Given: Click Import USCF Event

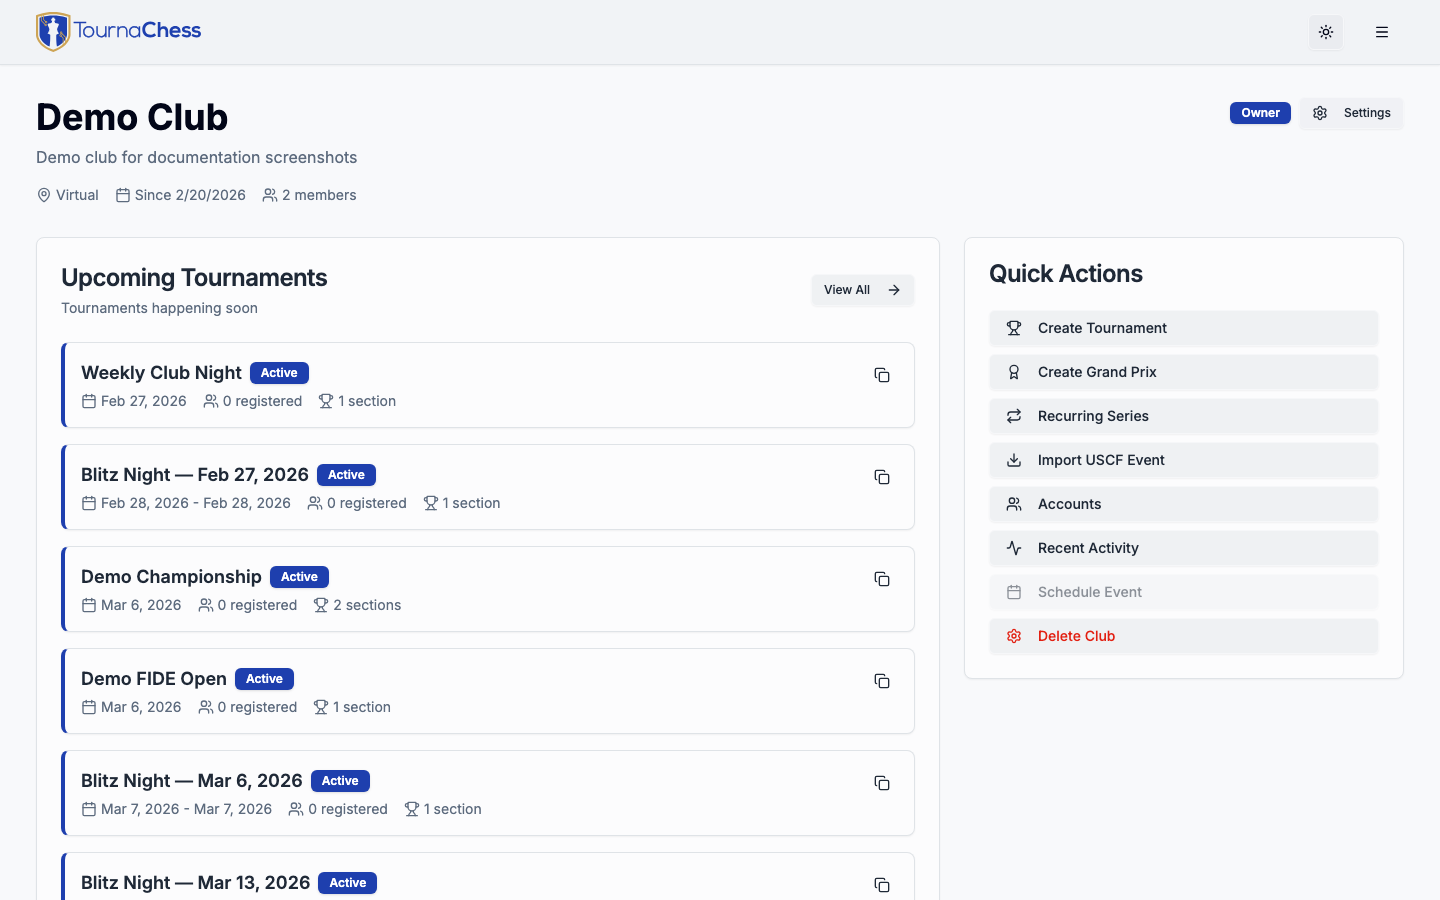Looking at the screenshot, I should [x=1183, y=460].
